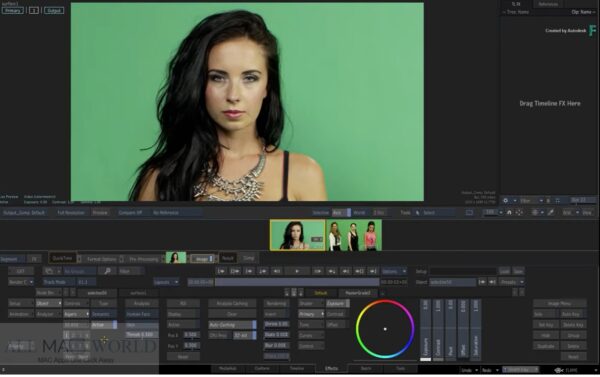Play the clip forward
The height and width of the screenshot is (377, 600).
[297, 271]
